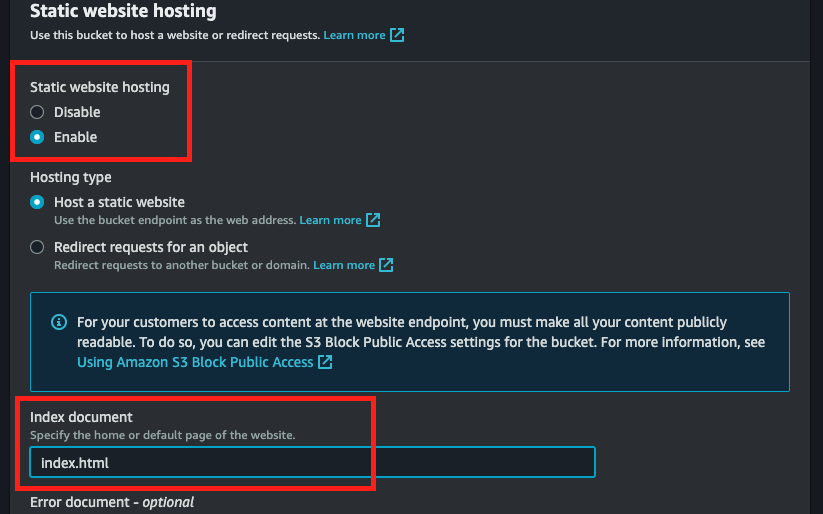Click the info icon in the public access notice
This screenshot has height=514, width=823.
pos(59,323)
